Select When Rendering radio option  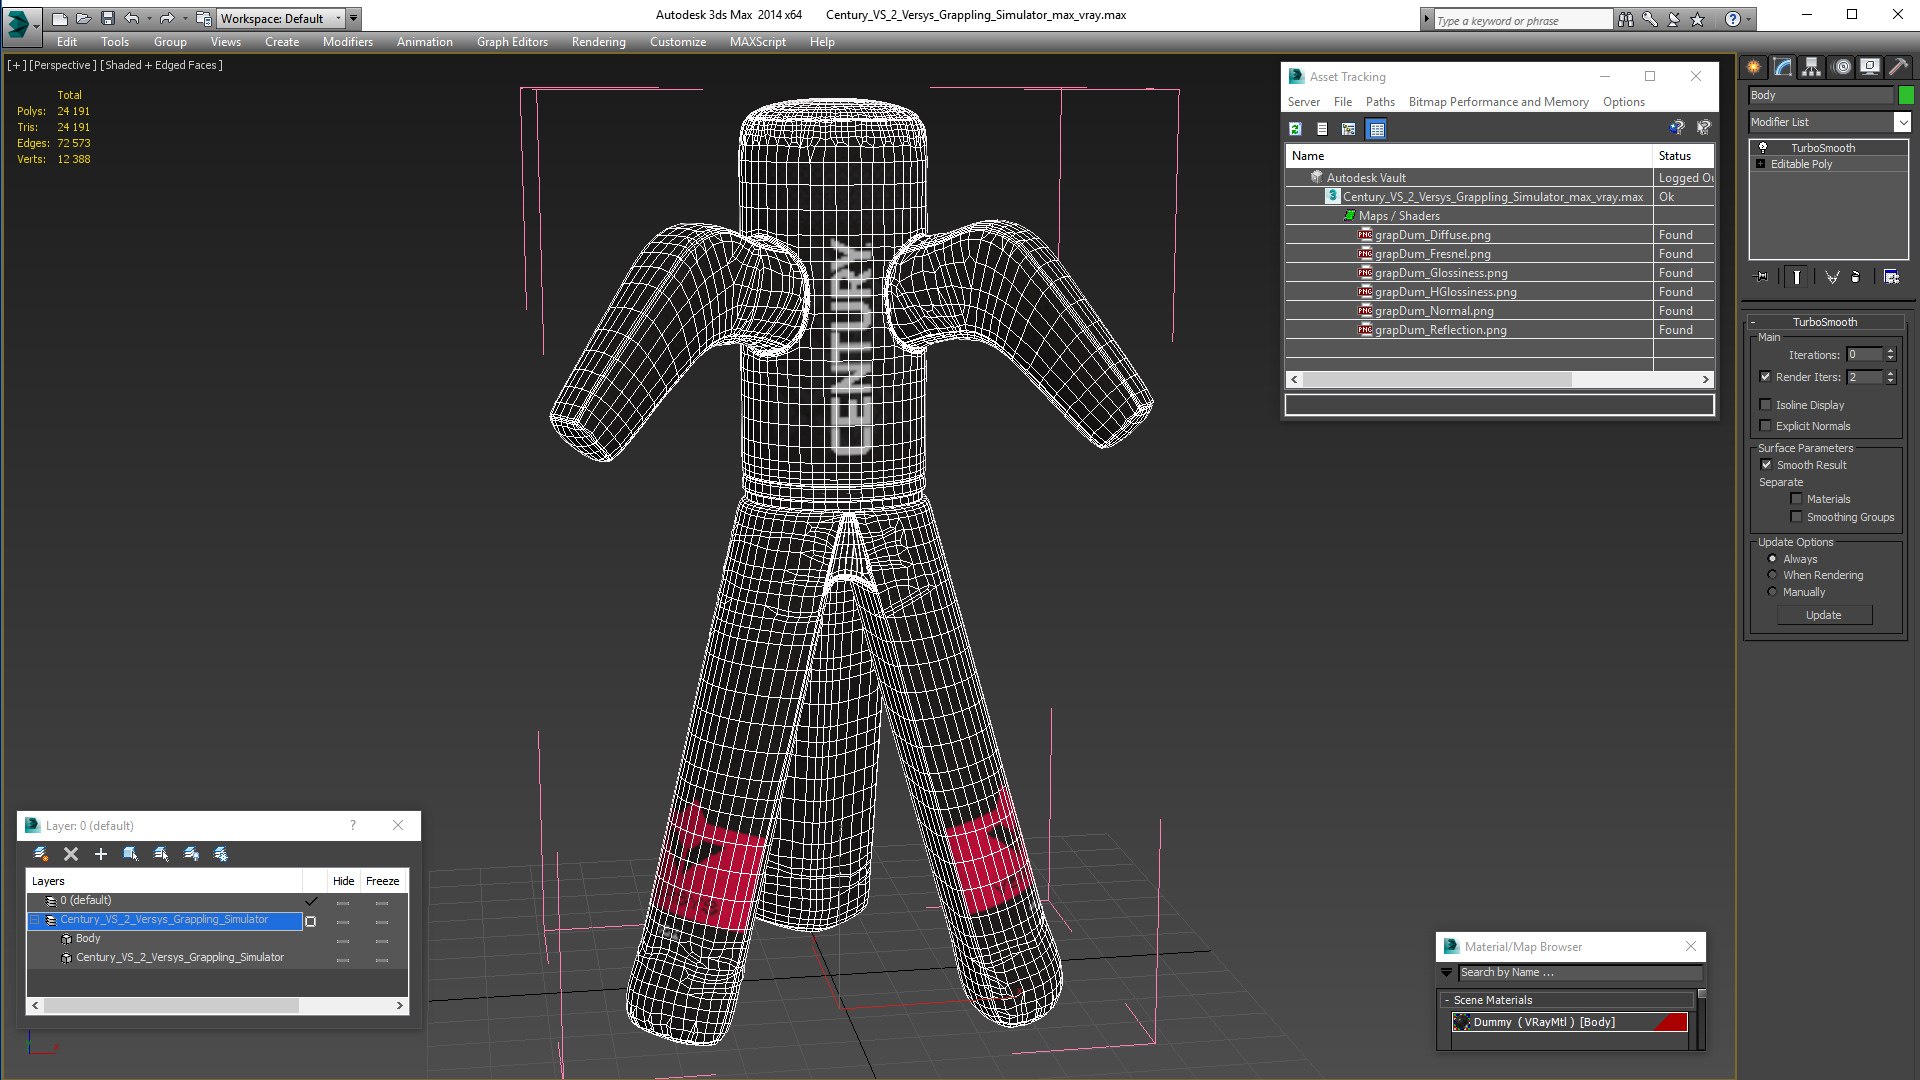[x=1772, y=575]
